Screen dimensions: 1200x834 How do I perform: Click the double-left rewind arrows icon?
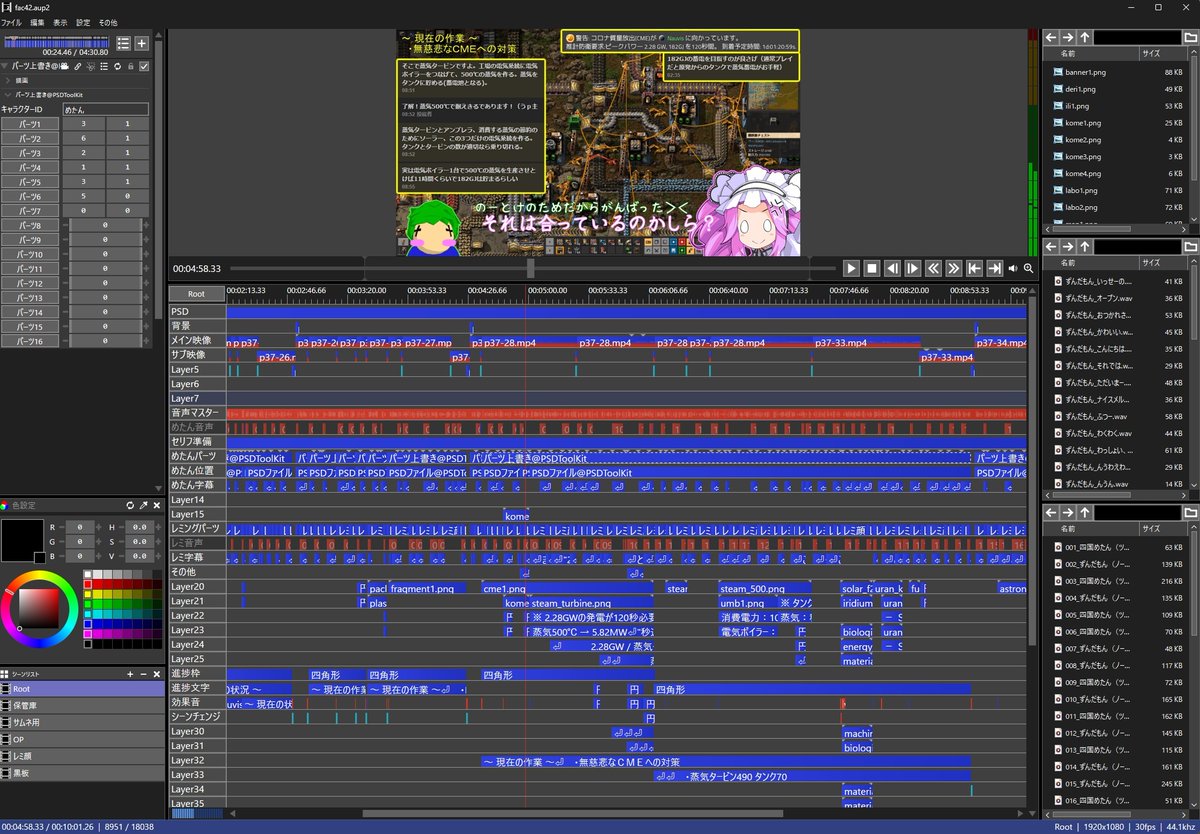coord(933,268)
